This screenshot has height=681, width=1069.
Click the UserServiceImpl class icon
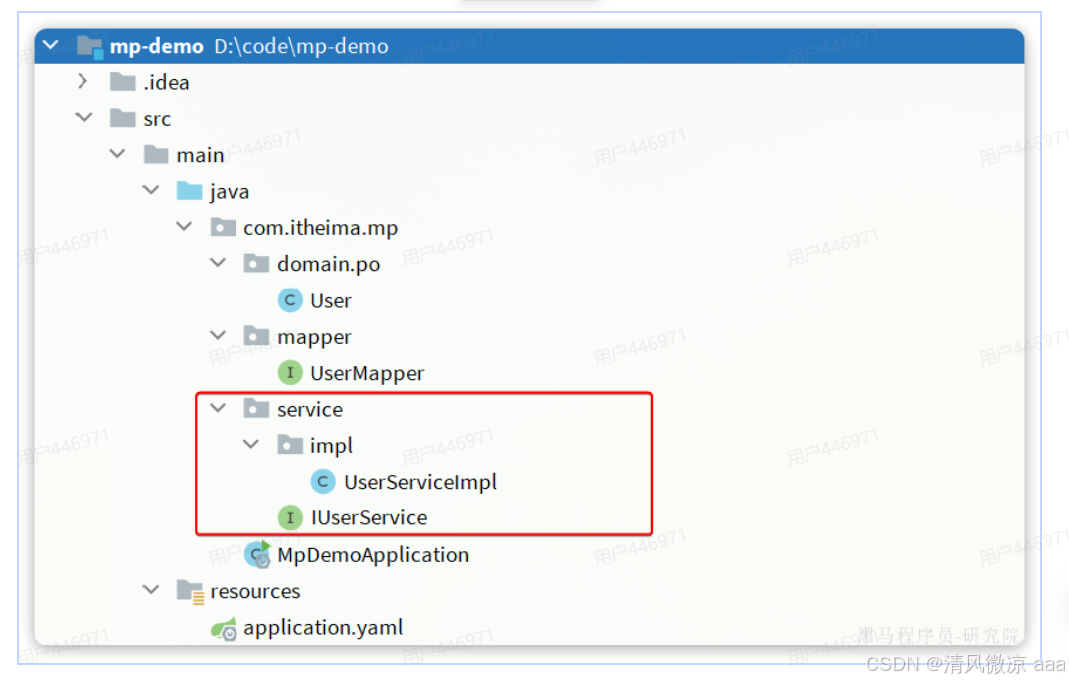point(323,481)
